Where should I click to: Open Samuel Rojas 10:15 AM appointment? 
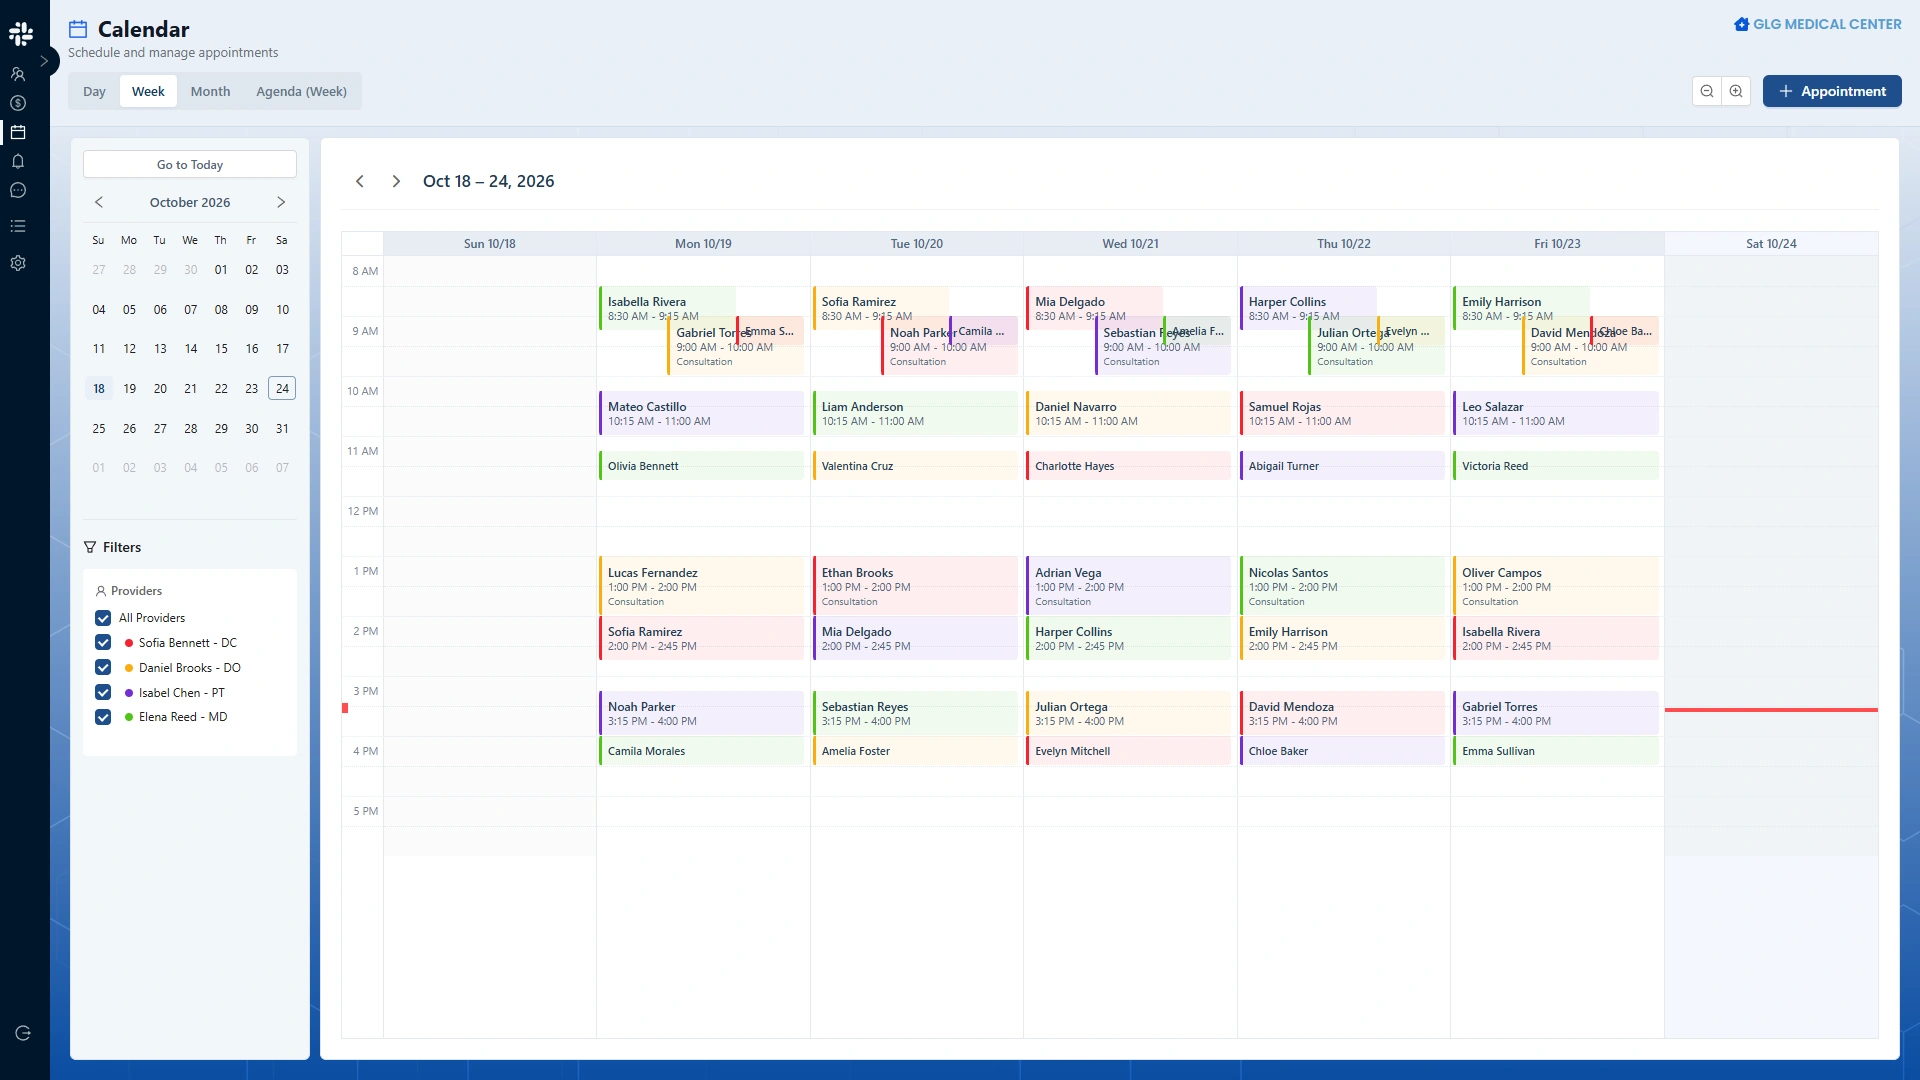1342,413
